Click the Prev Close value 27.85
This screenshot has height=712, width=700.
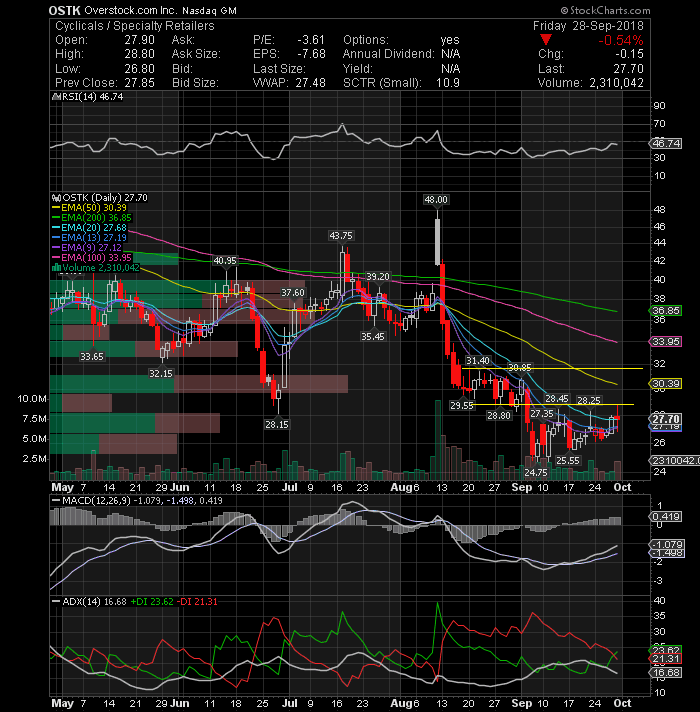coord(139,83)
